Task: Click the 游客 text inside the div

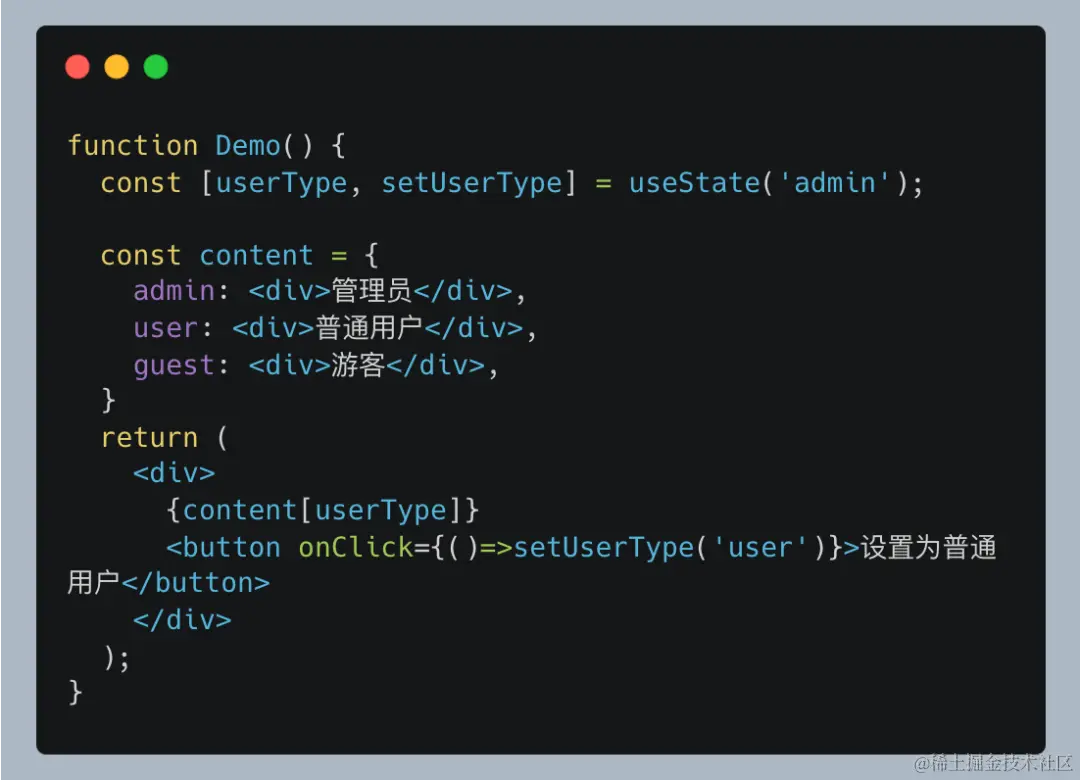Action: [358, 366]
